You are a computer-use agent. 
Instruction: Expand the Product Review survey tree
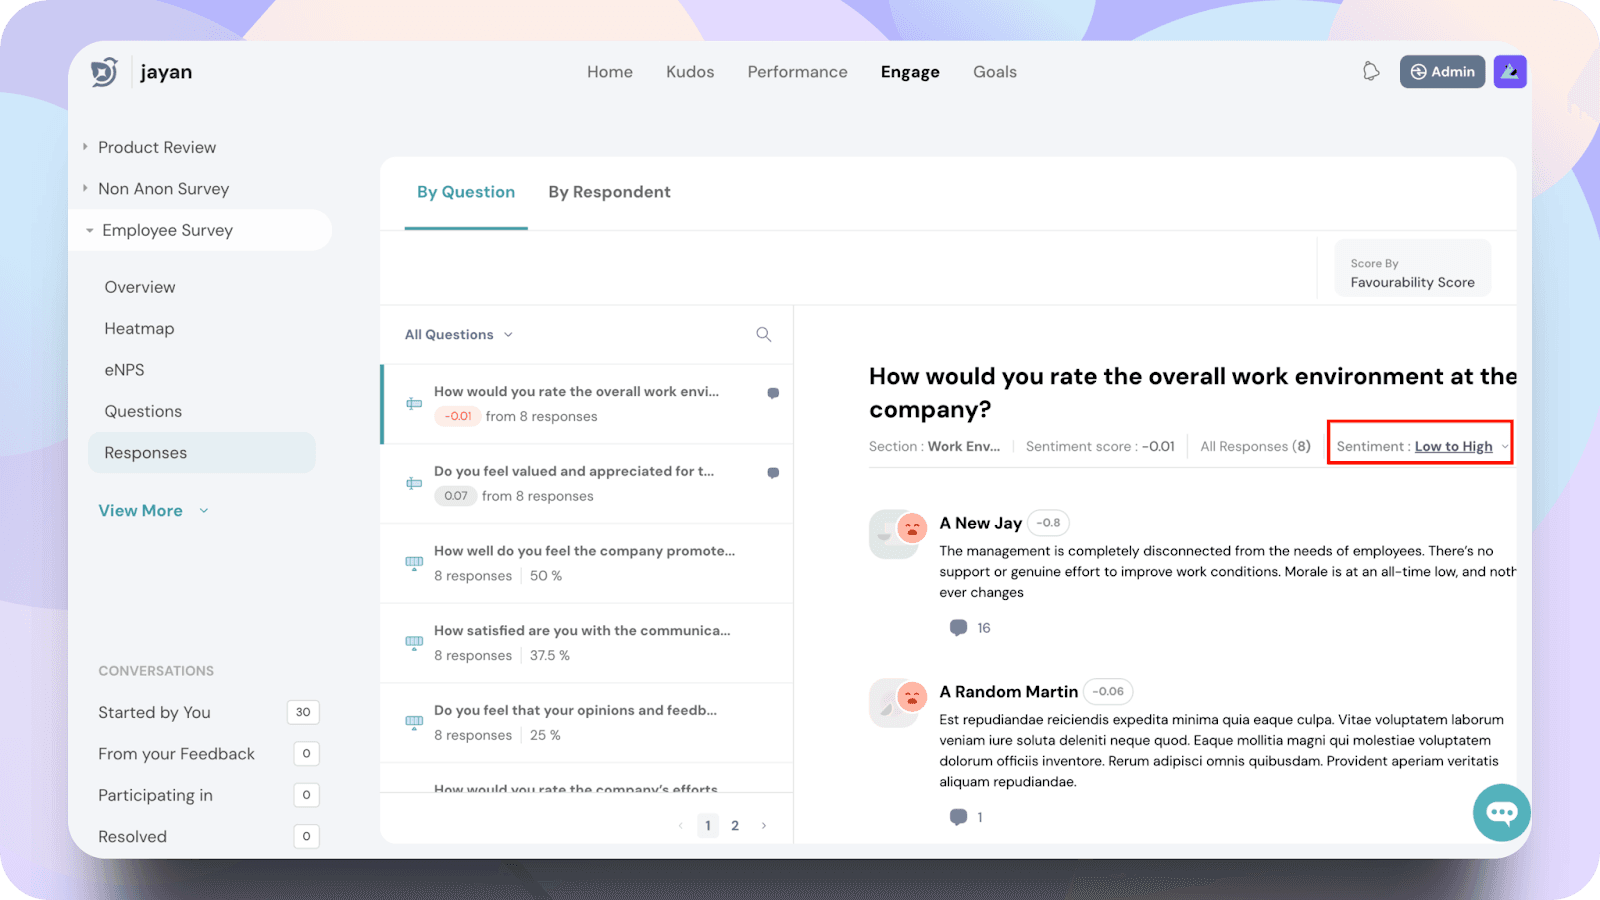[x=86, y=147]
